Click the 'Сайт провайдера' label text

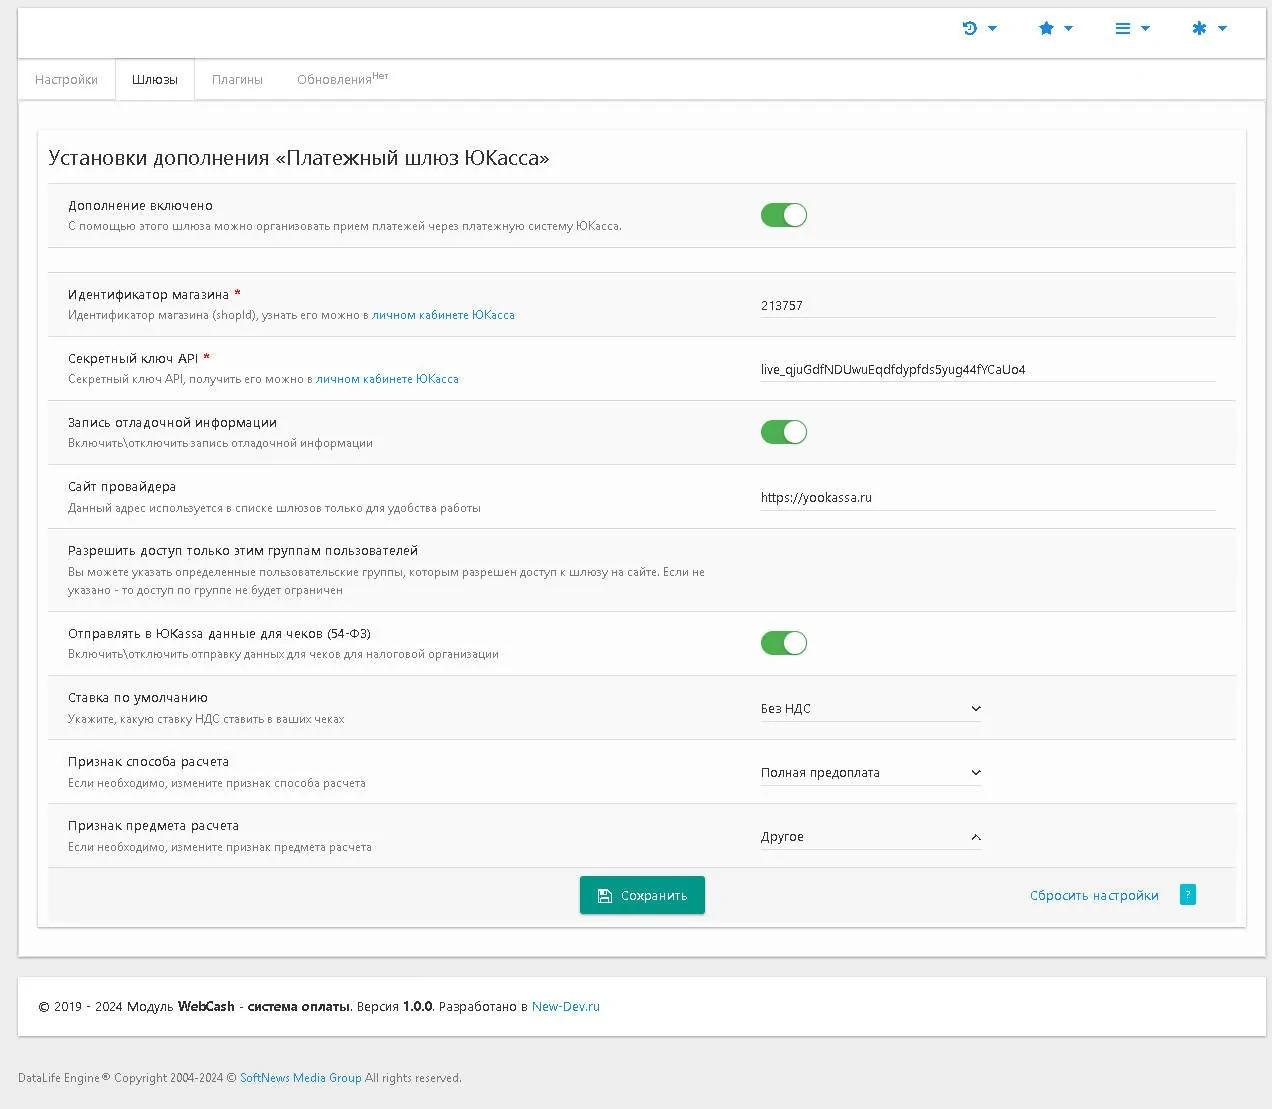tap(122, 487)
